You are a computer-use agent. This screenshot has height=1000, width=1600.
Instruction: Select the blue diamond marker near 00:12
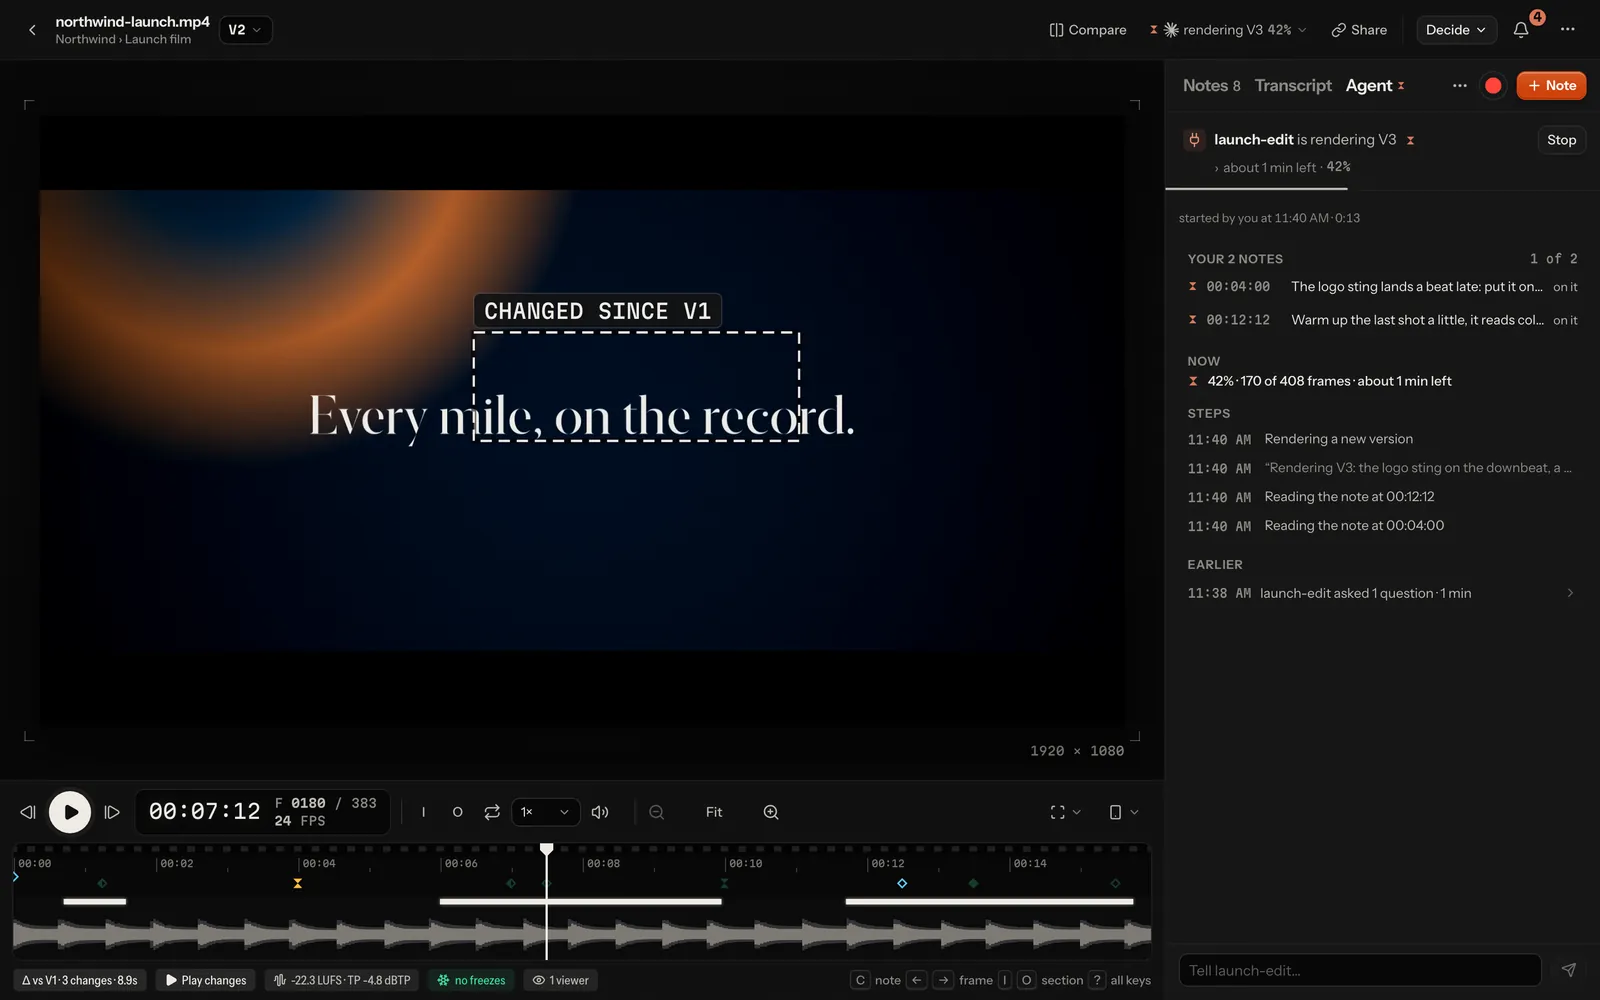pyautogui.click(x=902, y=883)
